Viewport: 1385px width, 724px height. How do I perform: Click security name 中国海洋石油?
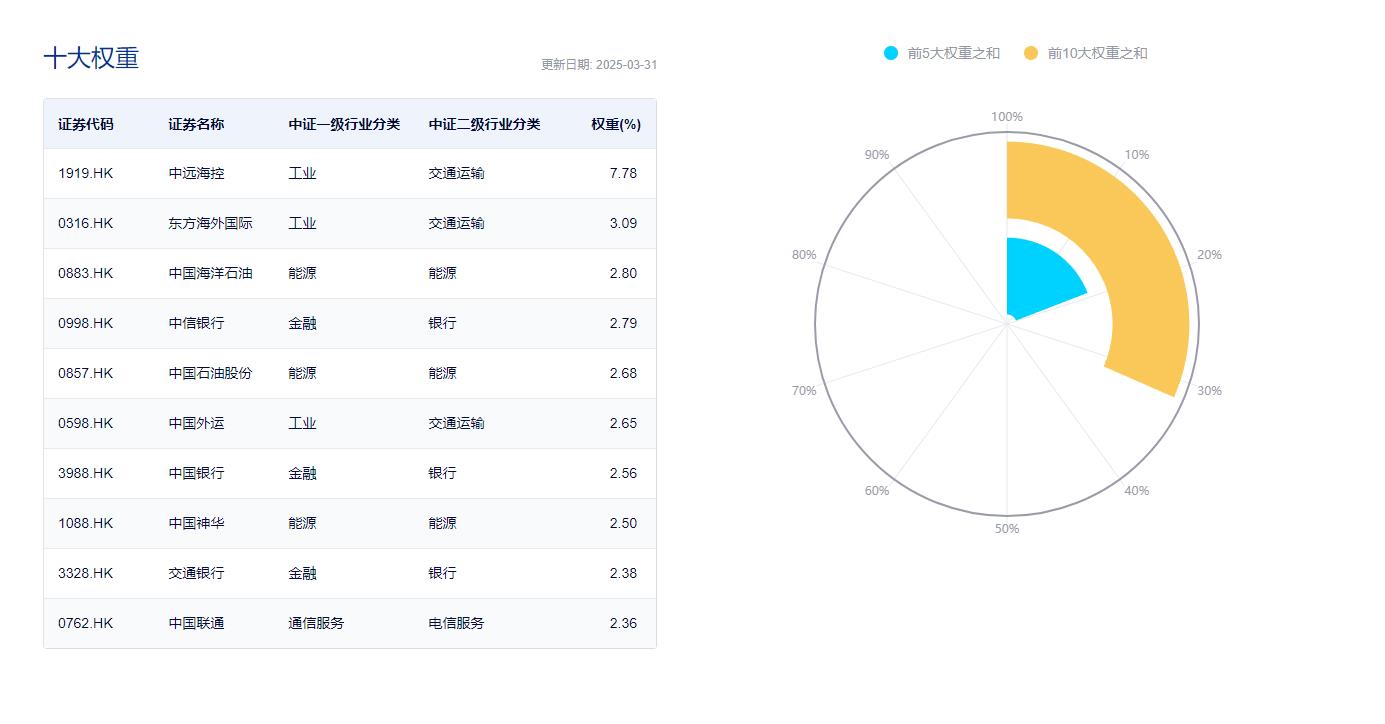click(x=210, y=273)
